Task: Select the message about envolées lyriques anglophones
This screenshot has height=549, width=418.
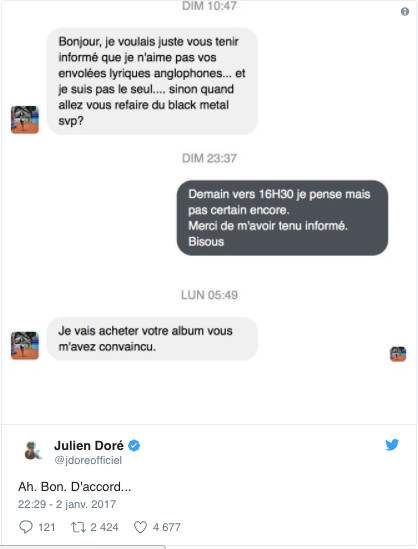Action: point(152,81)
